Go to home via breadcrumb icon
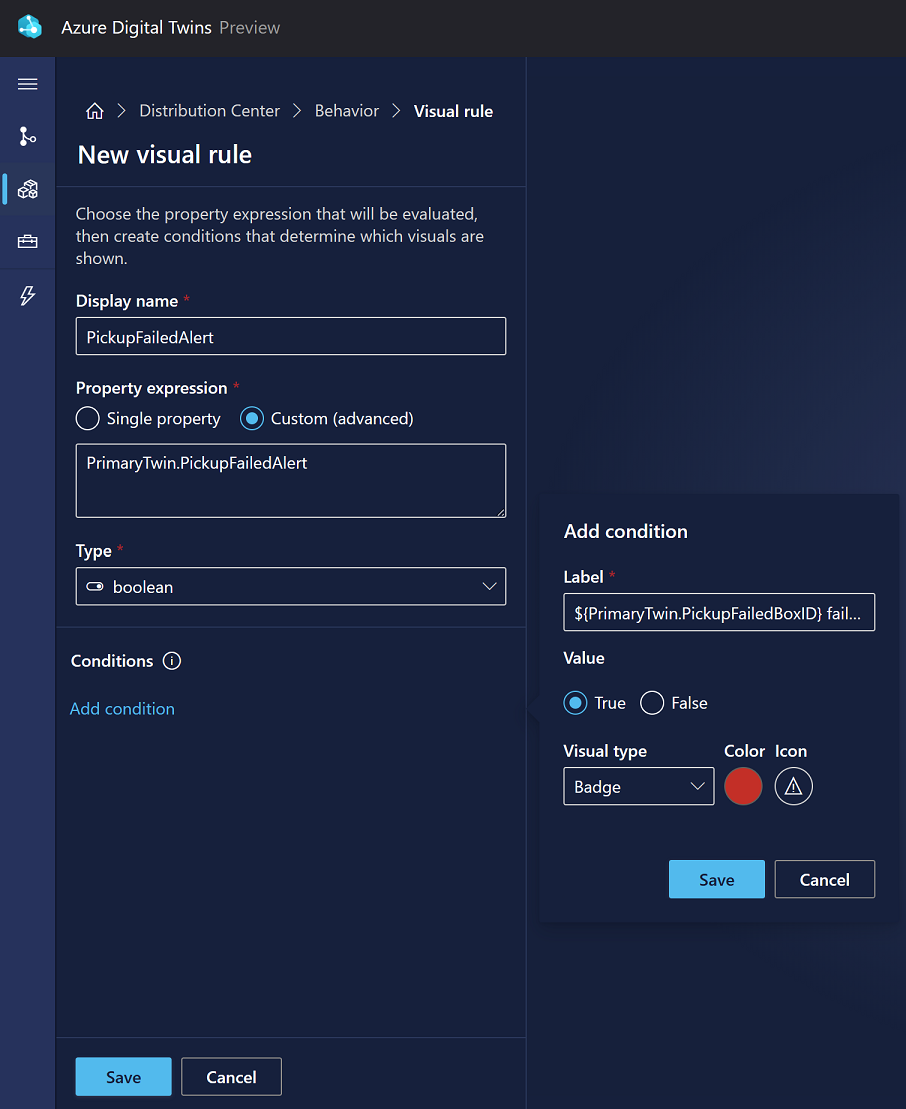Screen dimensions: 906x1109 tap(95, 111)
